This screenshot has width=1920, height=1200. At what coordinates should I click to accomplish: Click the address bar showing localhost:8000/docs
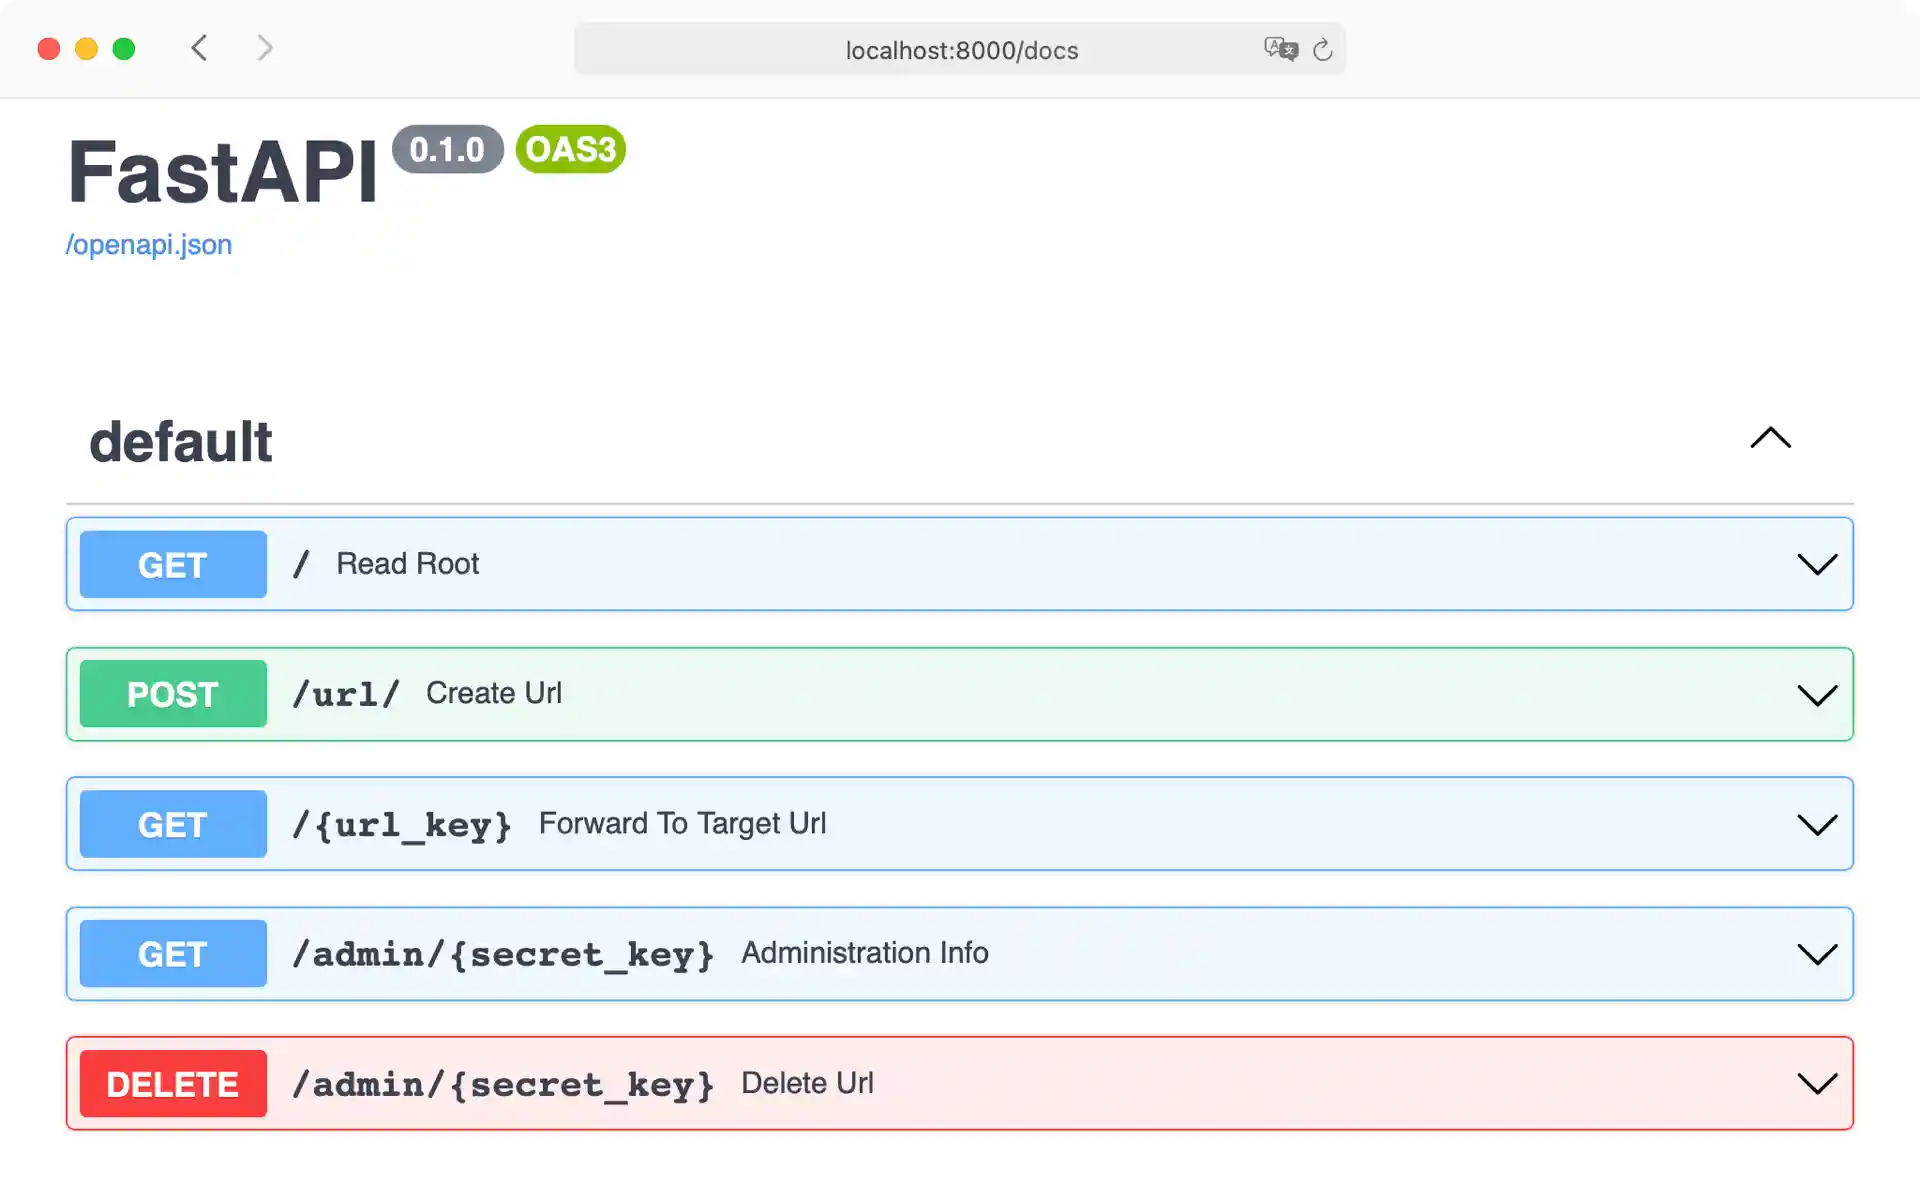pos(959,49)
